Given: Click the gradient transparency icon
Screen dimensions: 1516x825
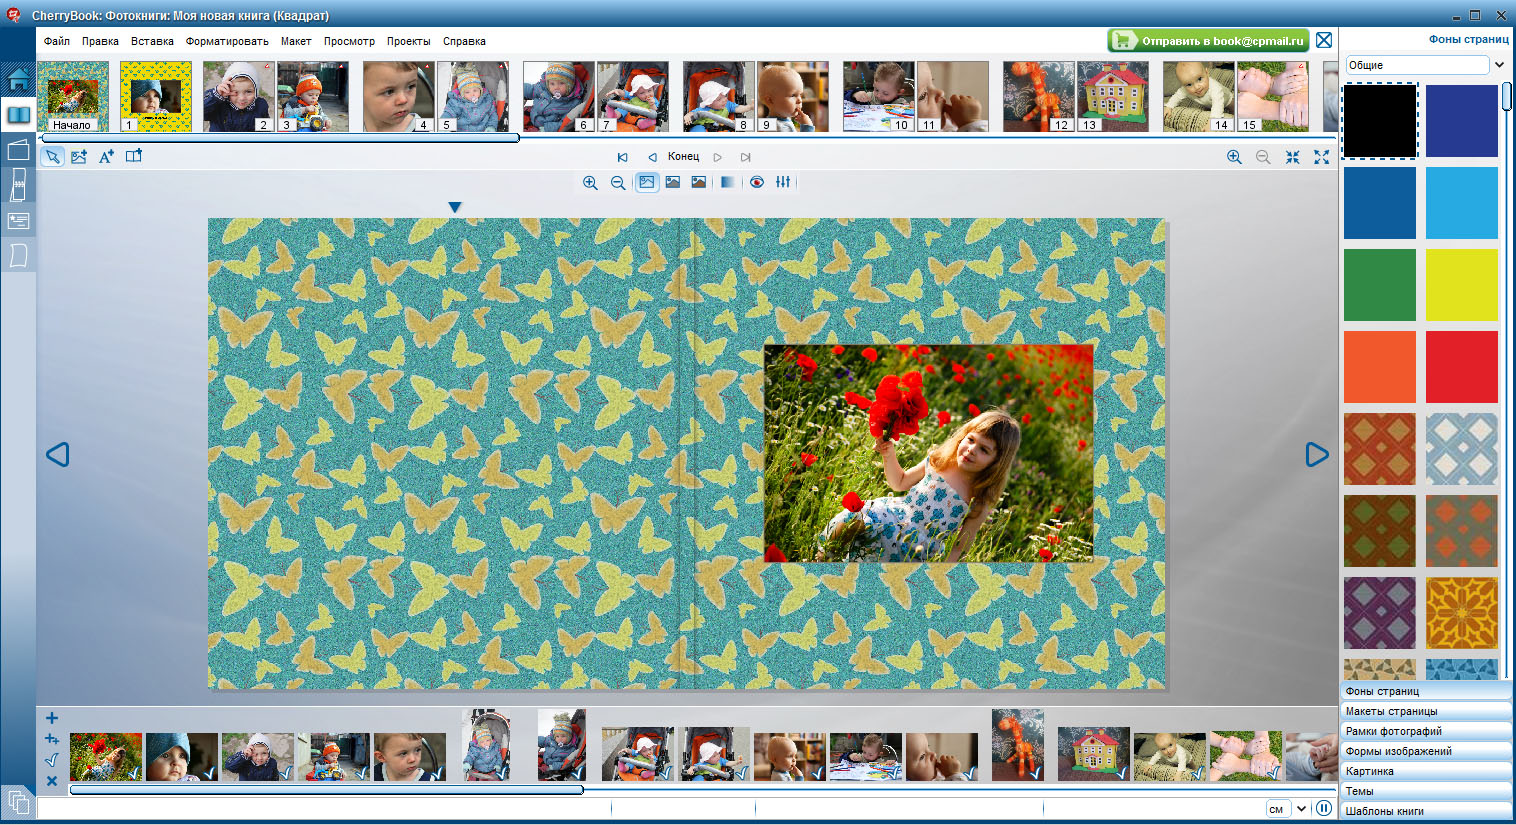Looking at the screenshot, I should [x=727, y=182].
